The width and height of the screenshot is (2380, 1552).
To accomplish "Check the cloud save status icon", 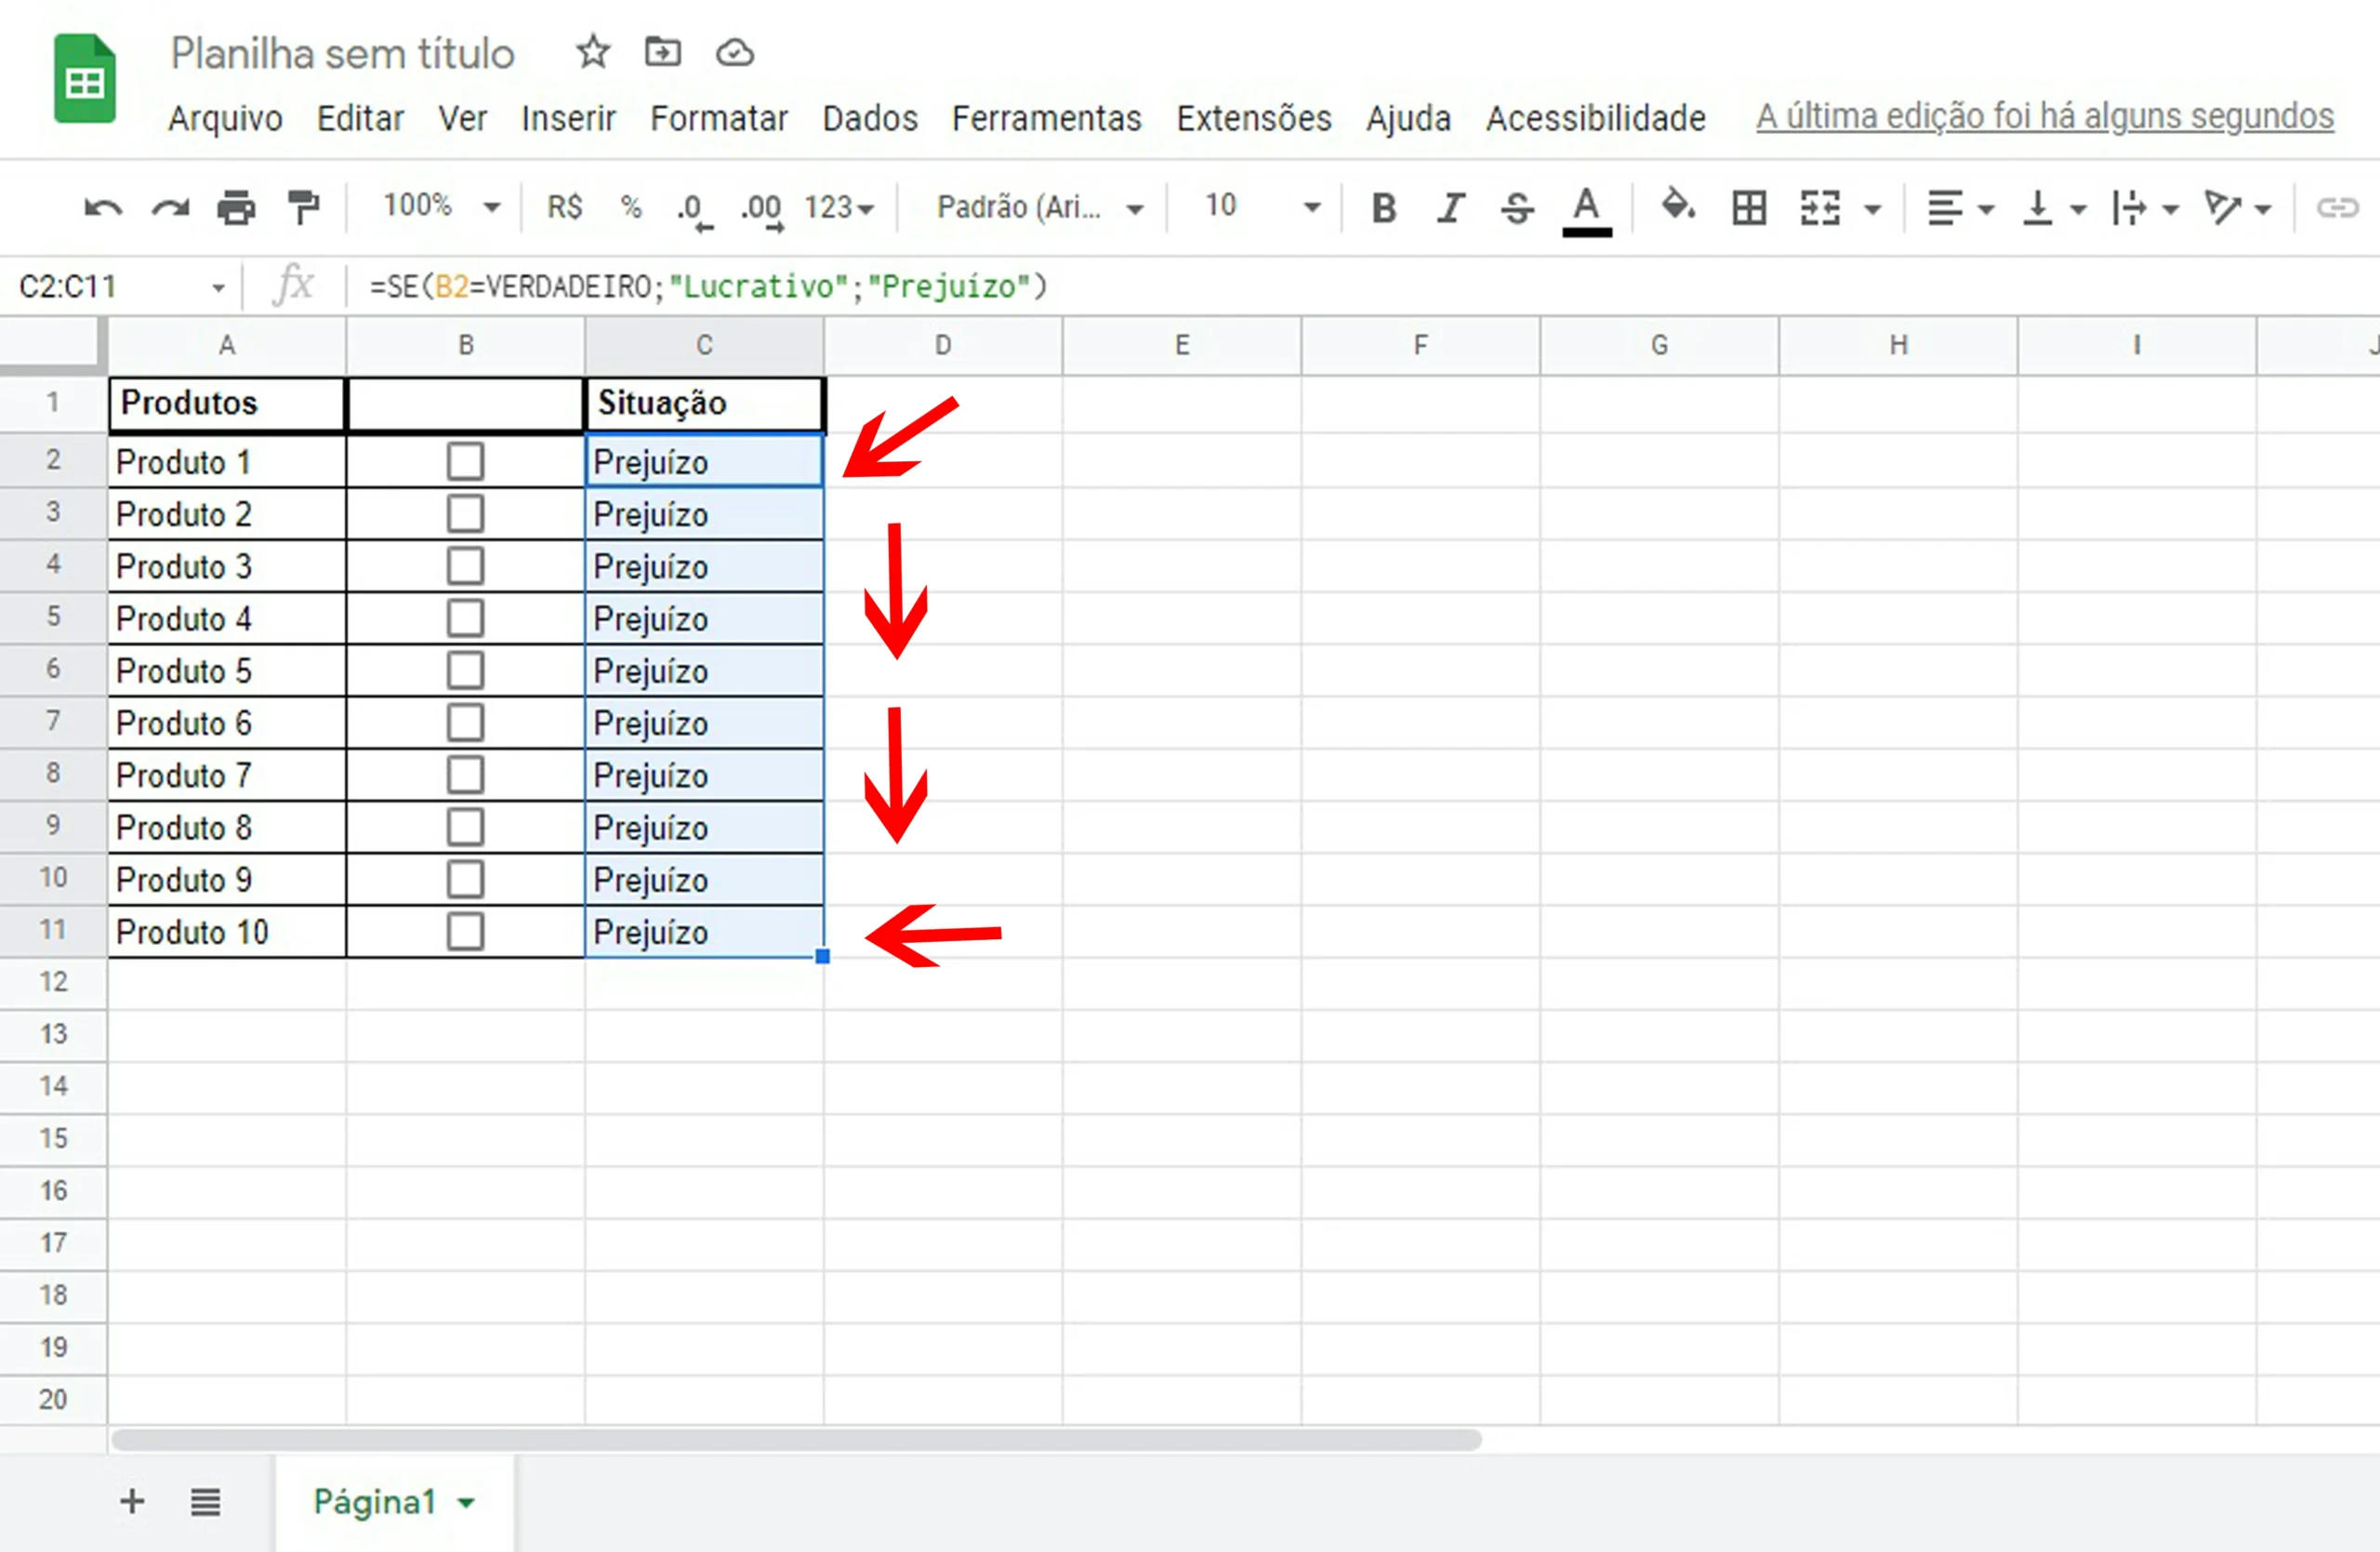I will point(735,52).
